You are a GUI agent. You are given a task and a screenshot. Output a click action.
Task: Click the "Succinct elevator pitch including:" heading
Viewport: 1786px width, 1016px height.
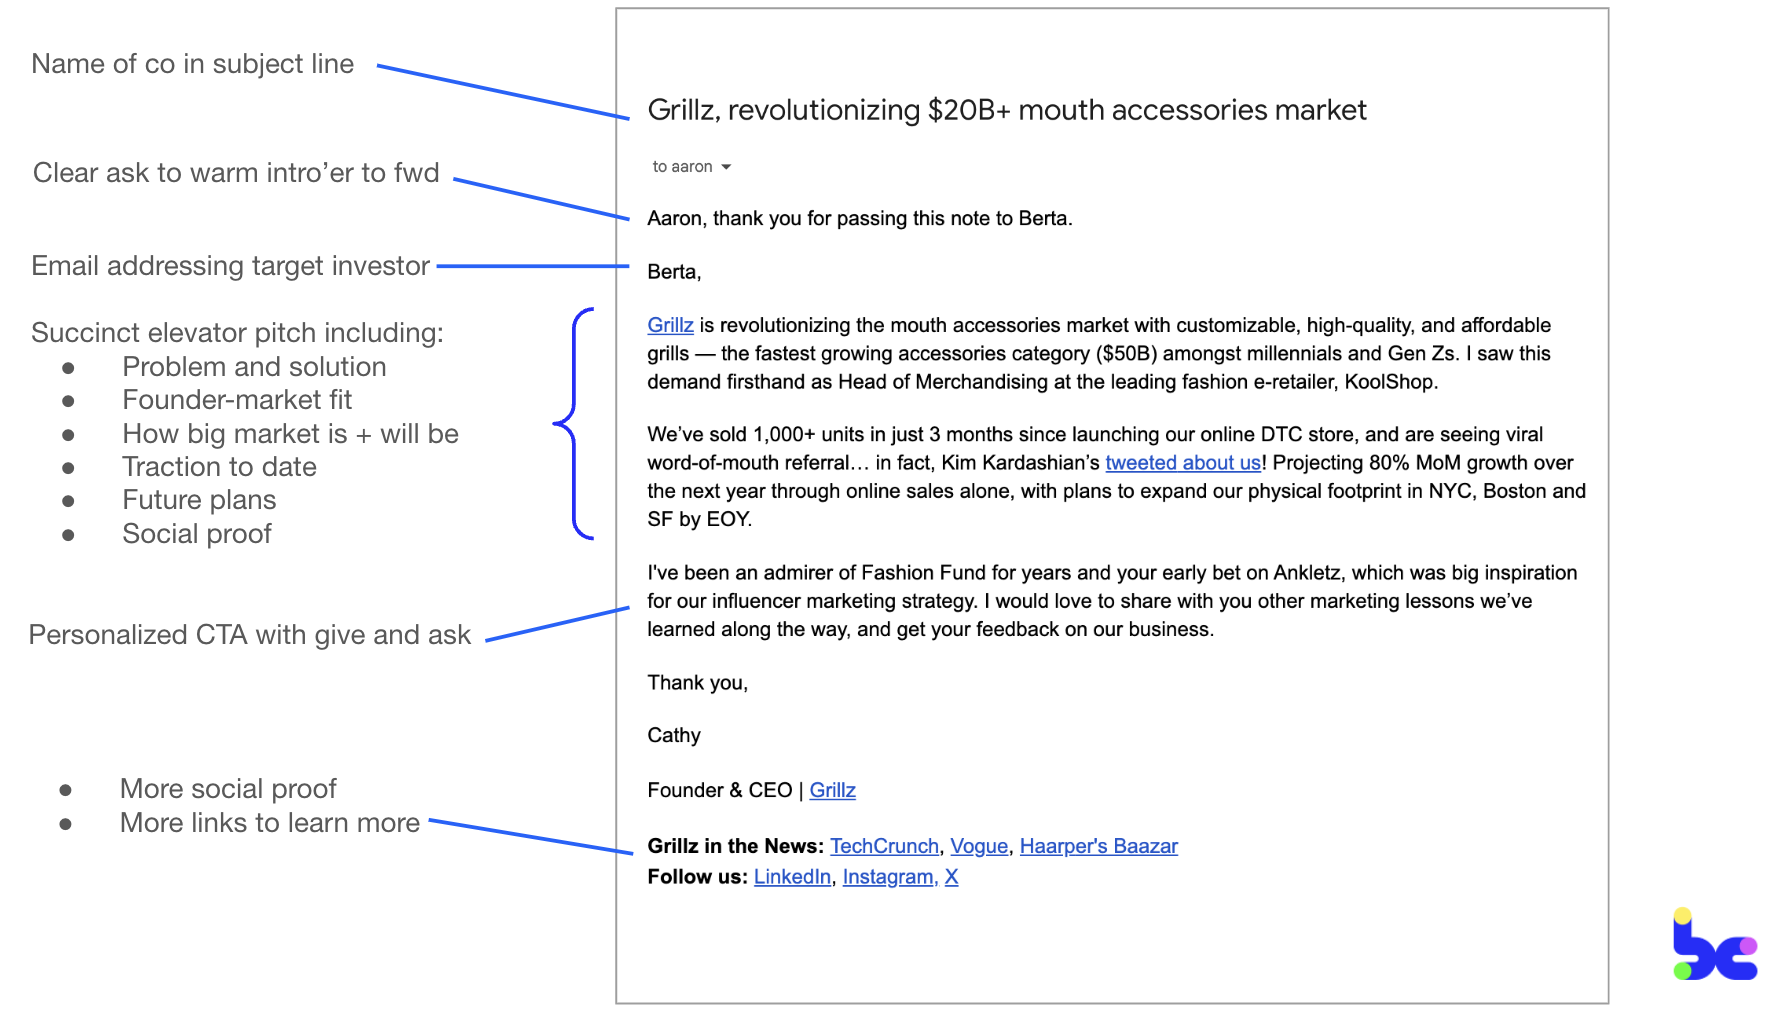click(x=237, y=333)
